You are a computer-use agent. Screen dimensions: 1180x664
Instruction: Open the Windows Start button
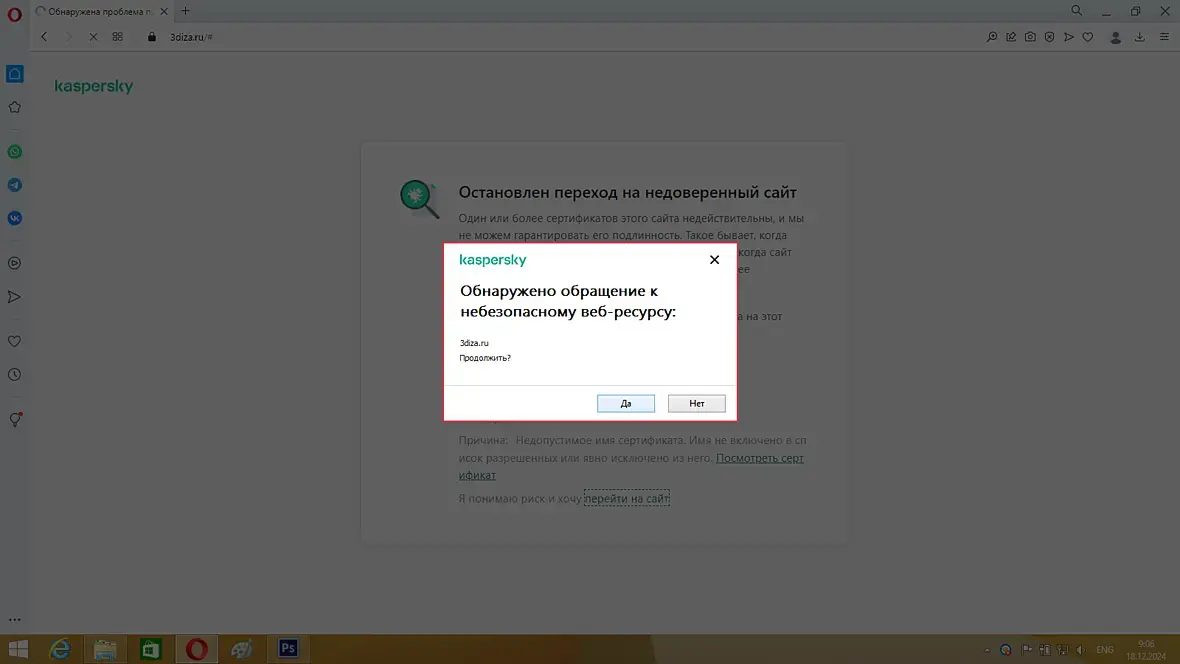tap(17, 649)
